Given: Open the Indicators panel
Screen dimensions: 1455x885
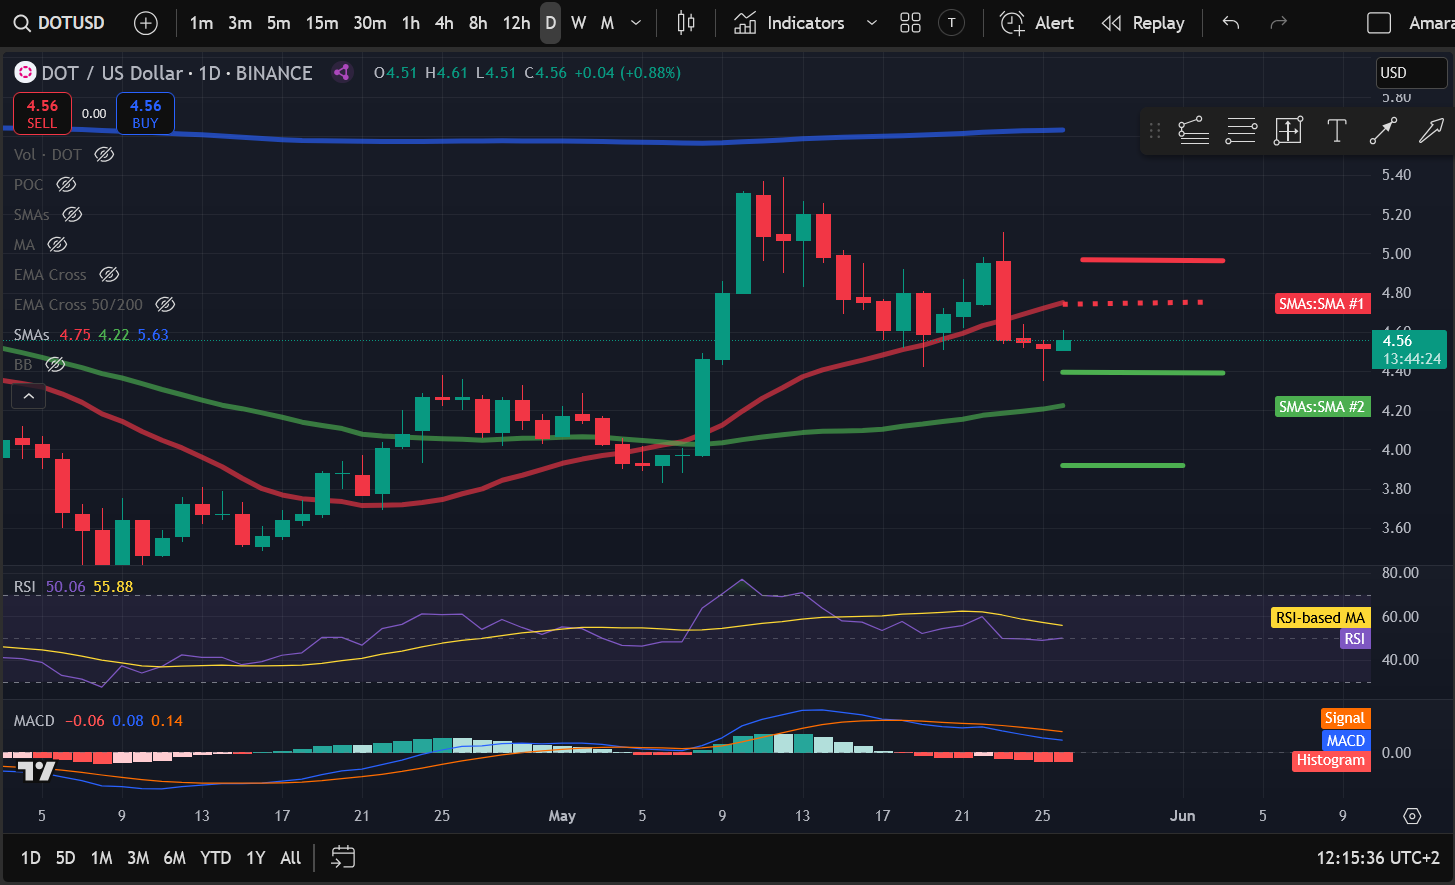Looking at the screenshot, I should click(790, 23).
